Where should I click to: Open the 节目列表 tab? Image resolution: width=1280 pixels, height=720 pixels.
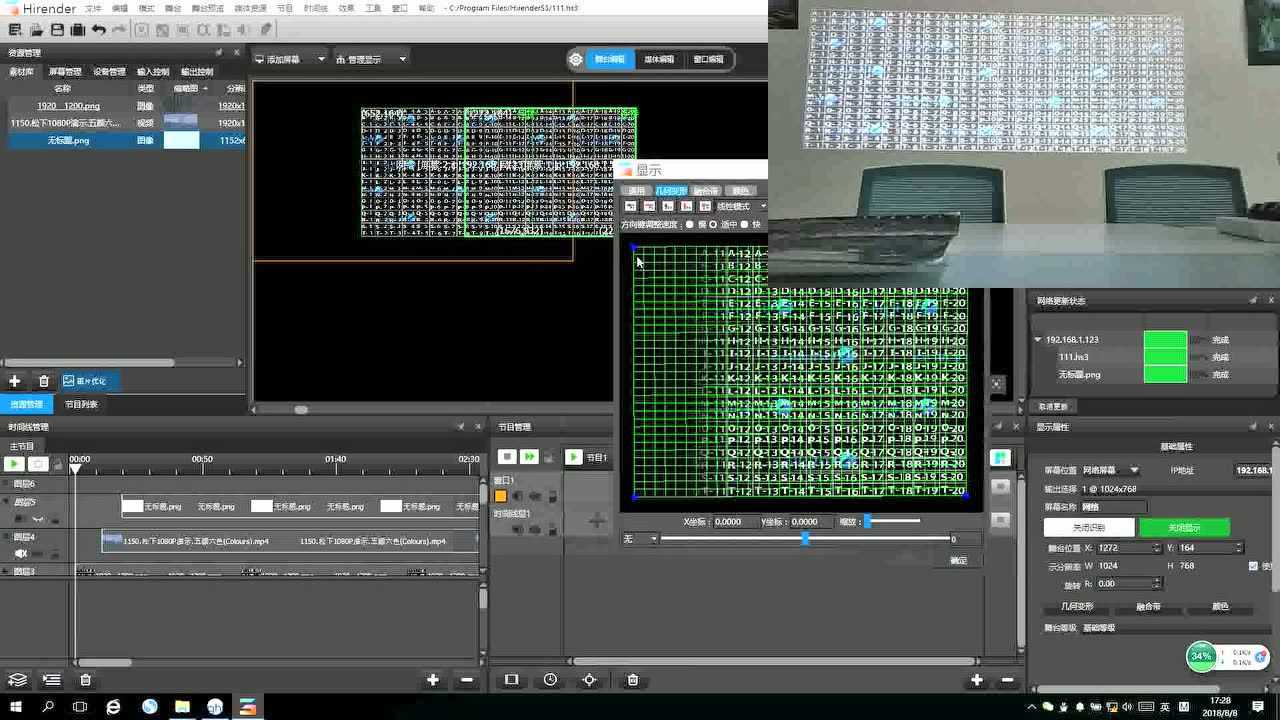coord(81,405)
